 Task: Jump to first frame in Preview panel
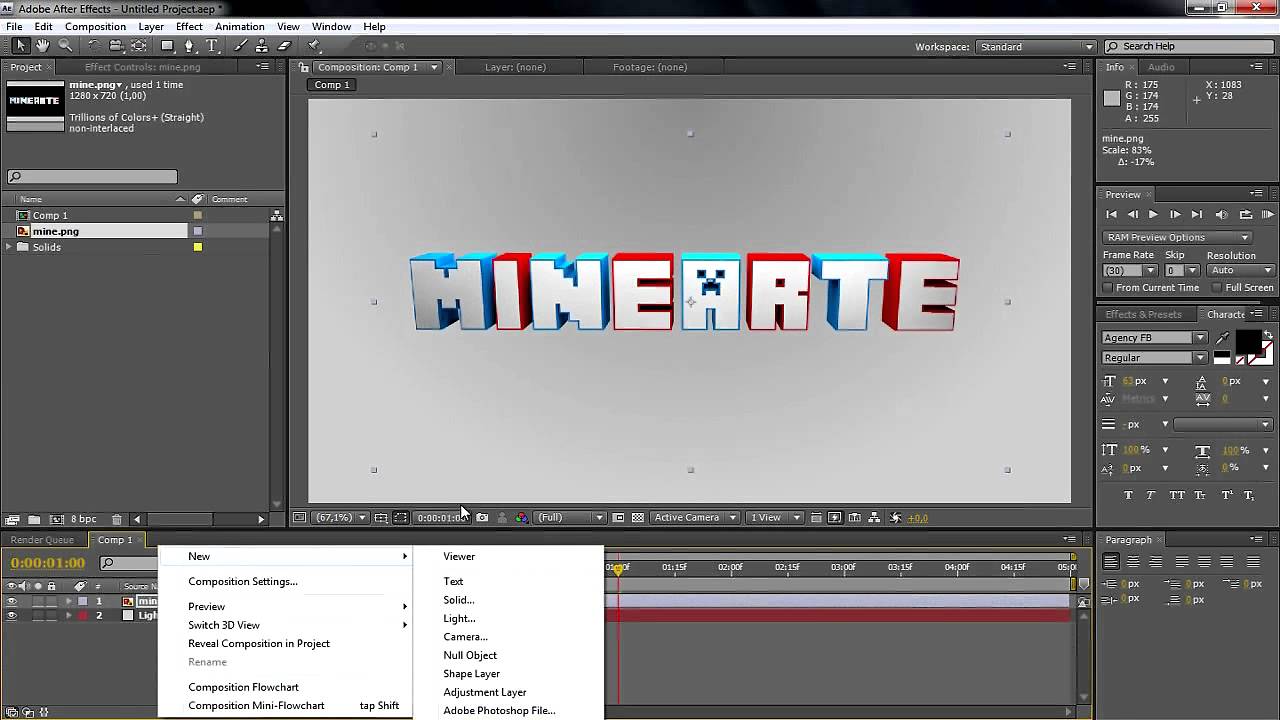(x=1111, y=215)
